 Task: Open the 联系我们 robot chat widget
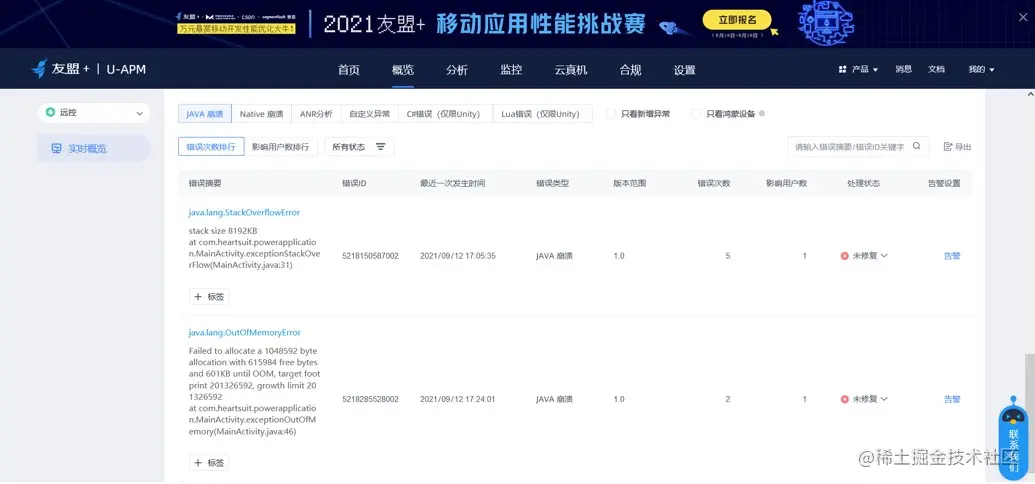(1013, 436)
